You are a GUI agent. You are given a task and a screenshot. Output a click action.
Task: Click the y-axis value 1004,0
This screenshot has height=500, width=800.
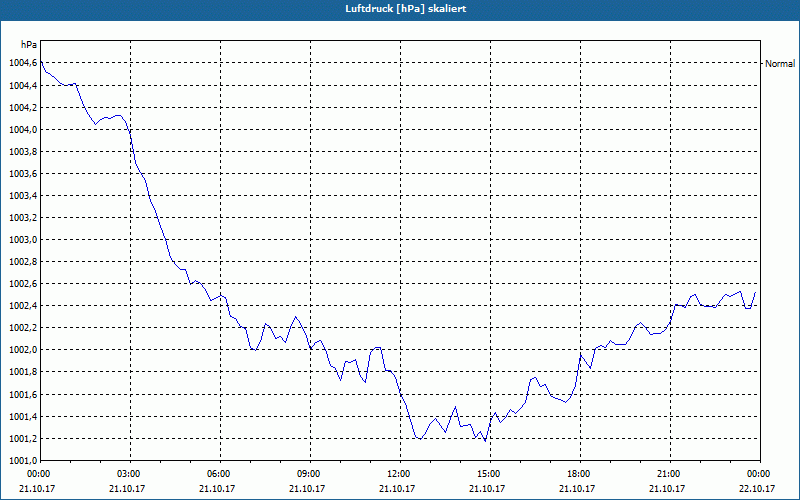(23, 130)
